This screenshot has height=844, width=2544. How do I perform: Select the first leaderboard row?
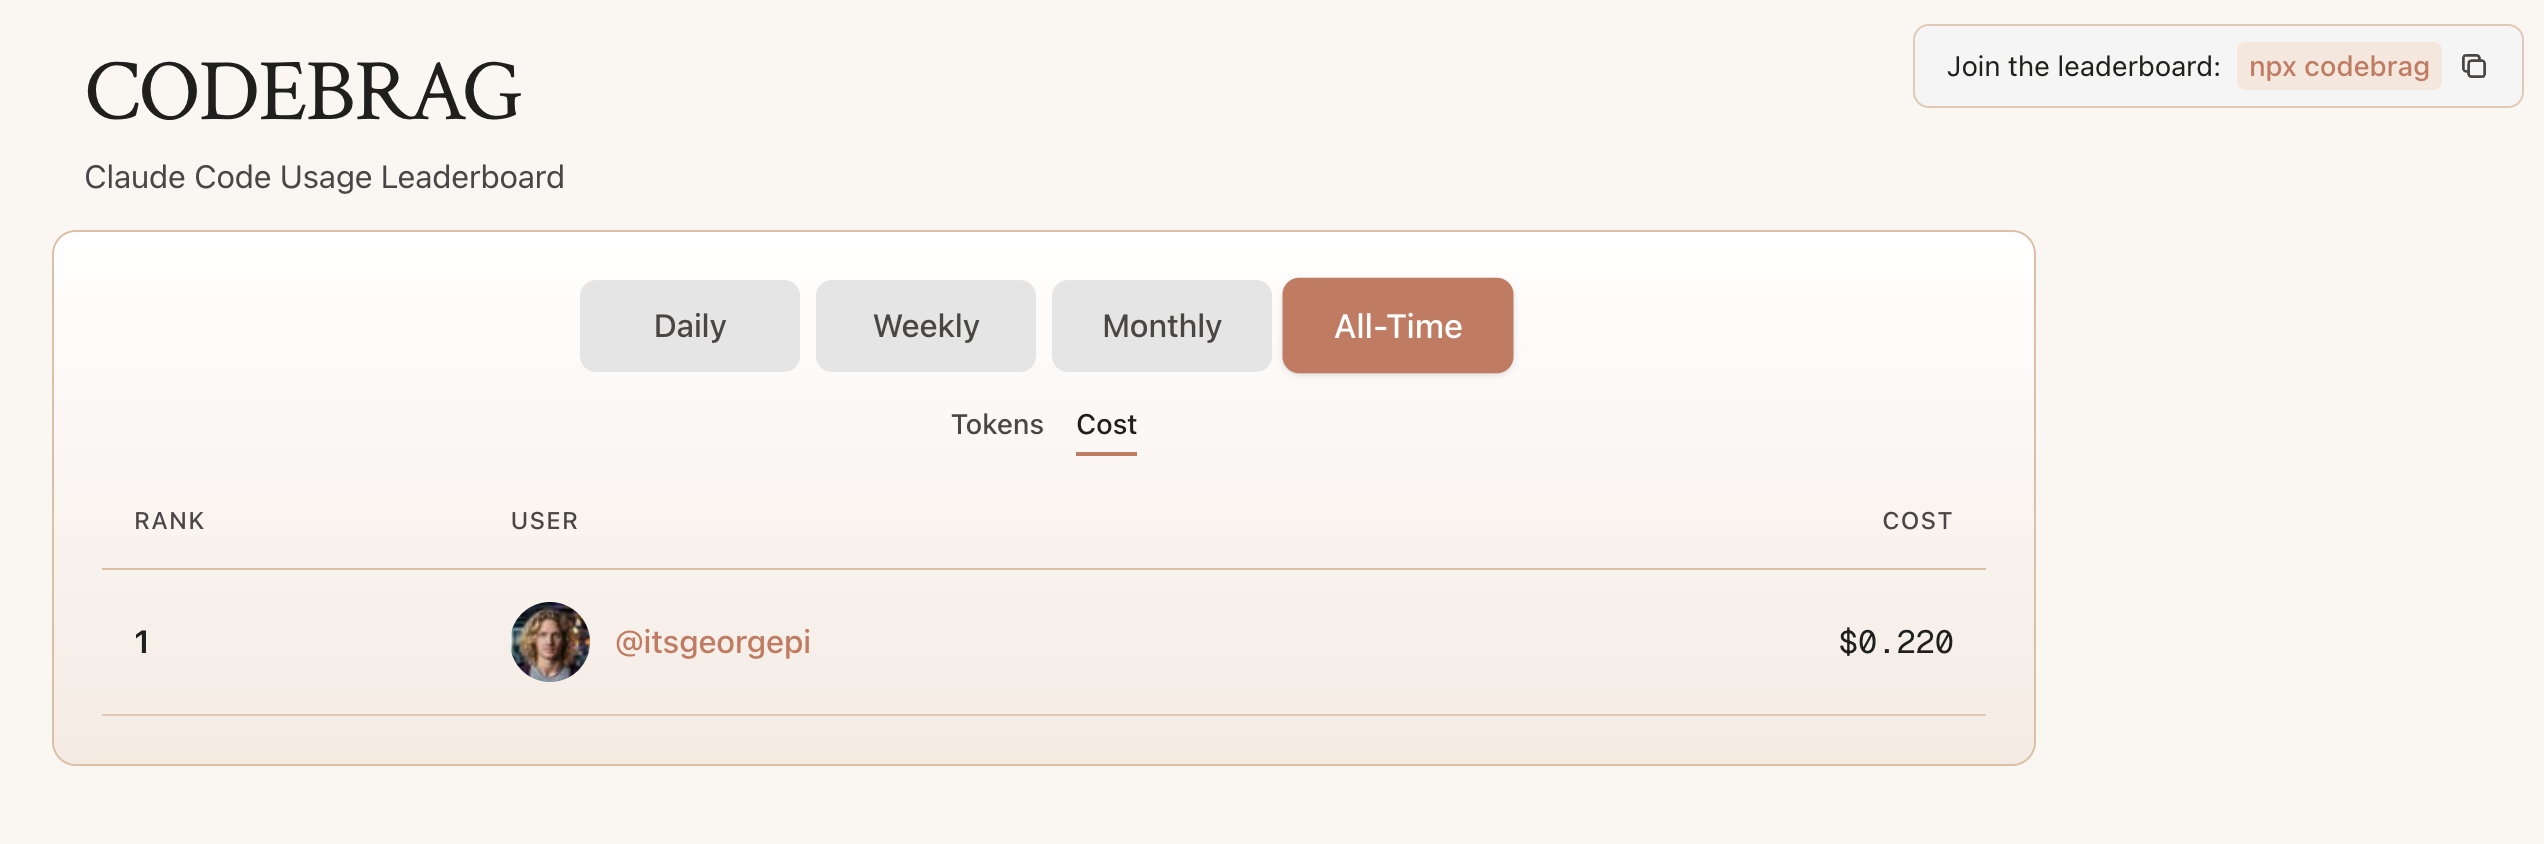[x=1200, y=642]
